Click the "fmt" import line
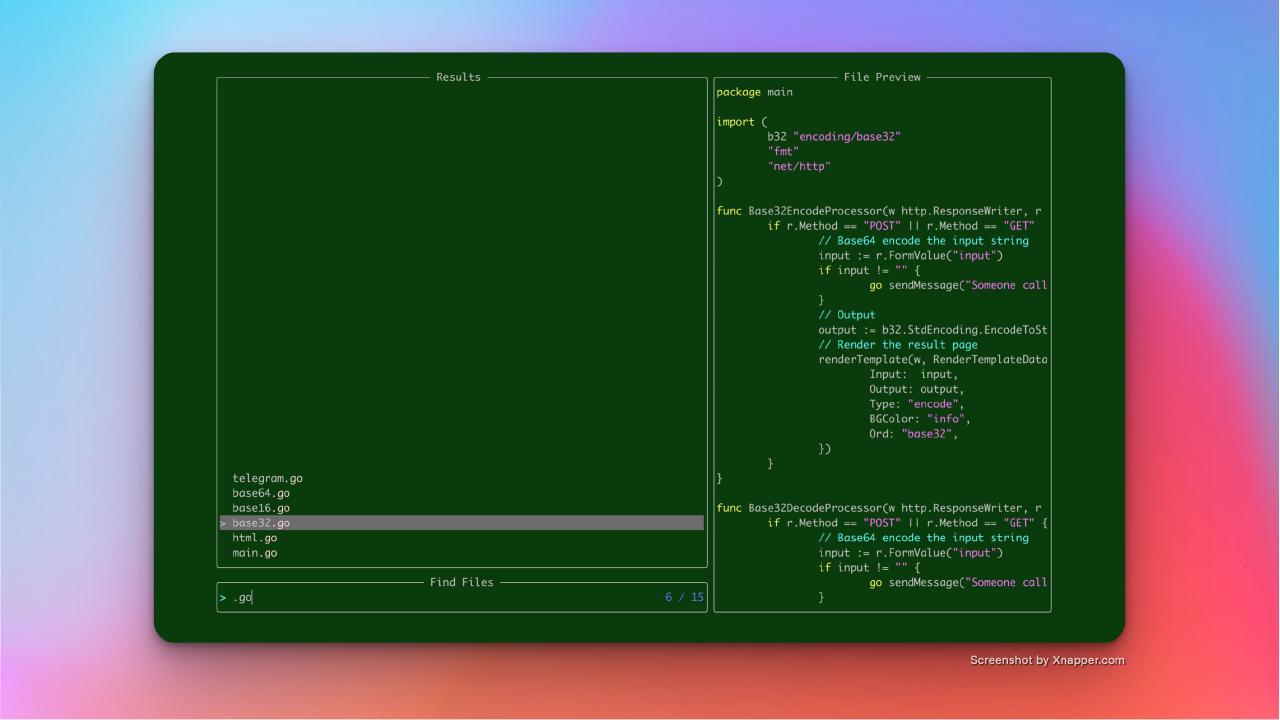1280x720 pixels. coord(783,151)
